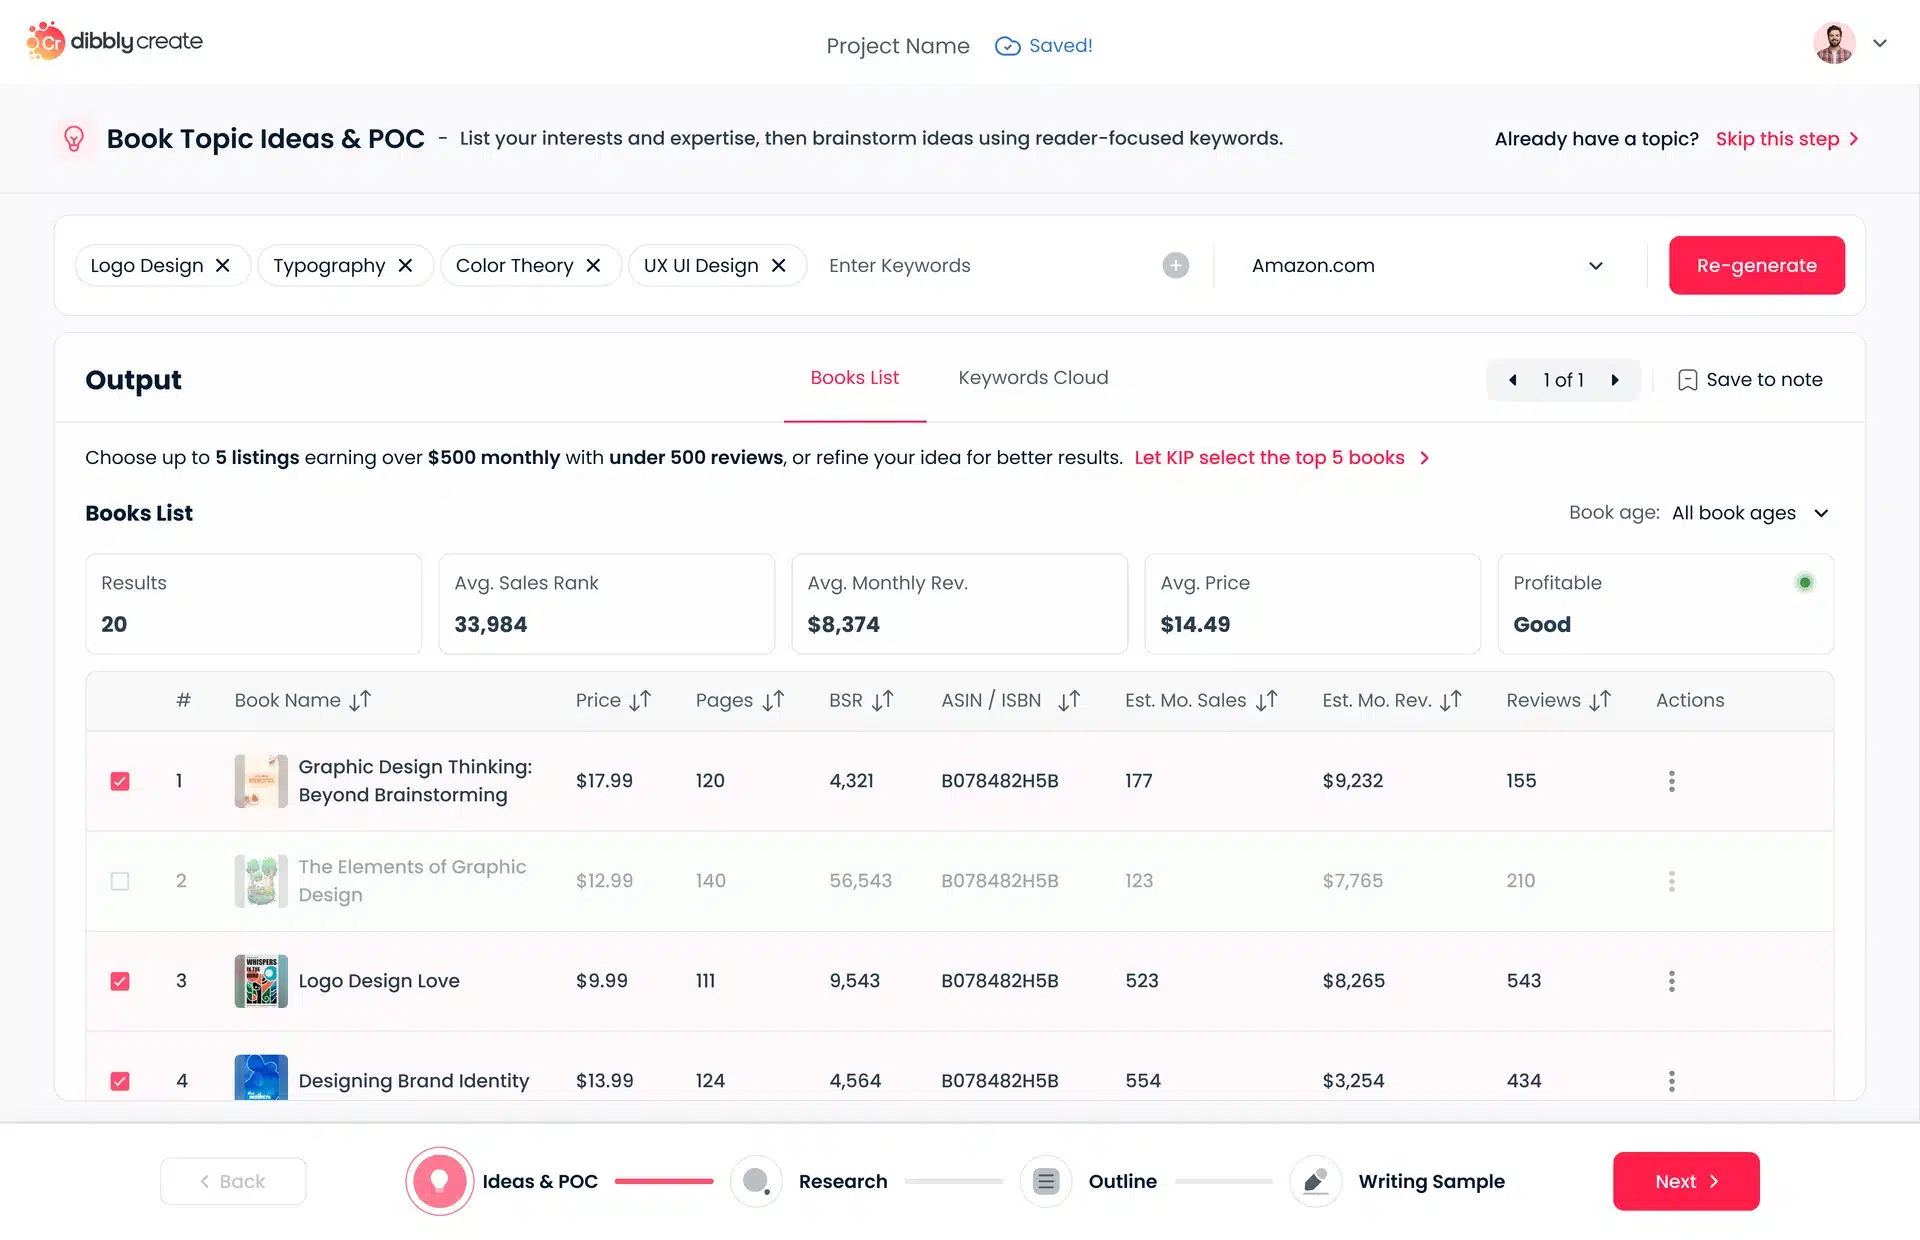The width and height of the screenshot is (1920, 1240).
Task: Click the Designing Brand Identity book title
Action: coord(413,1081)
